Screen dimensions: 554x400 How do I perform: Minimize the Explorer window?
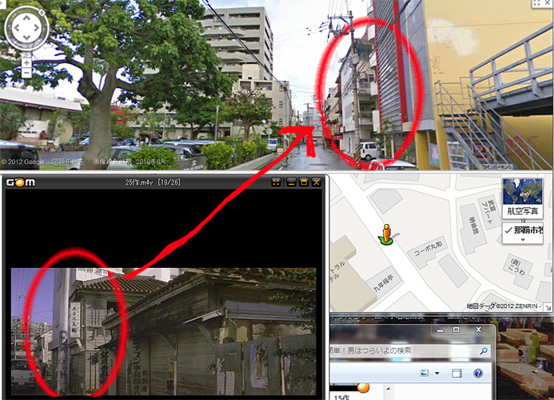click(x=440, y=330)
